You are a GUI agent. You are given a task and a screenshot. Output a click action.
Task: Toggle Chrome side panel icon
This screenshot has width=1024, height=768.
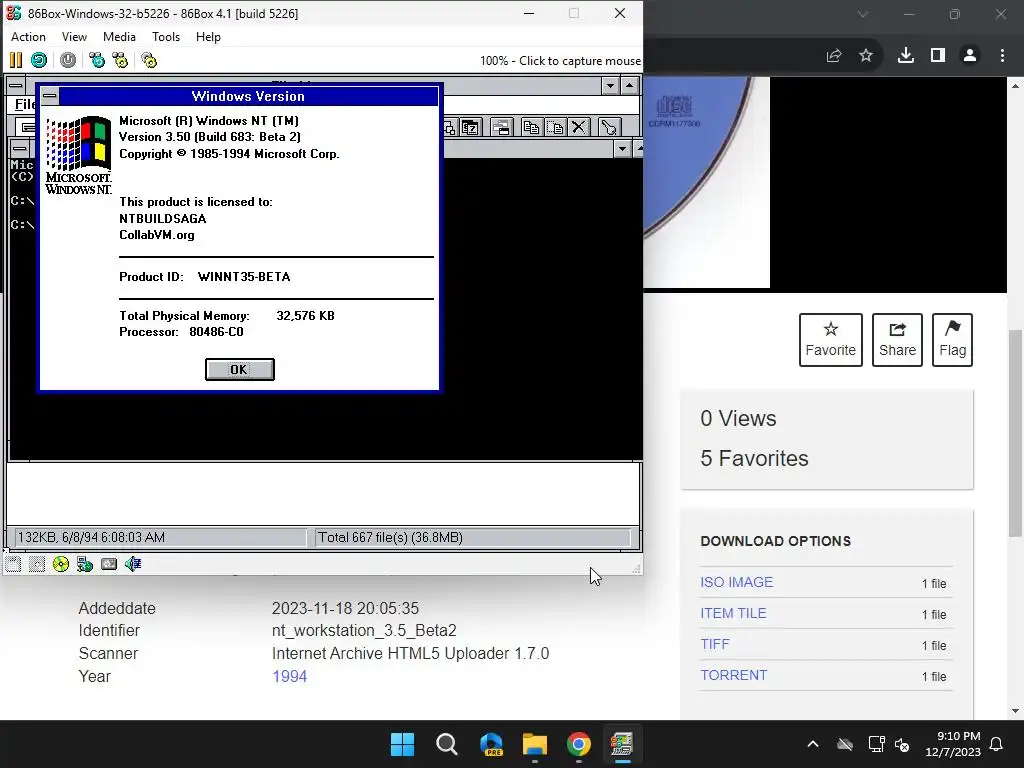938,56
